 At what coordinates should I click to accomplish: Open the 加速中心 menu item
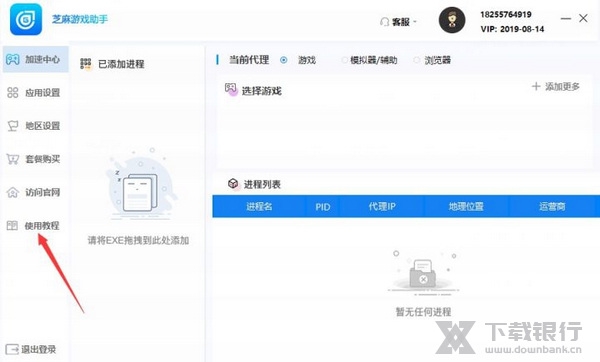(x=36, y=59)
